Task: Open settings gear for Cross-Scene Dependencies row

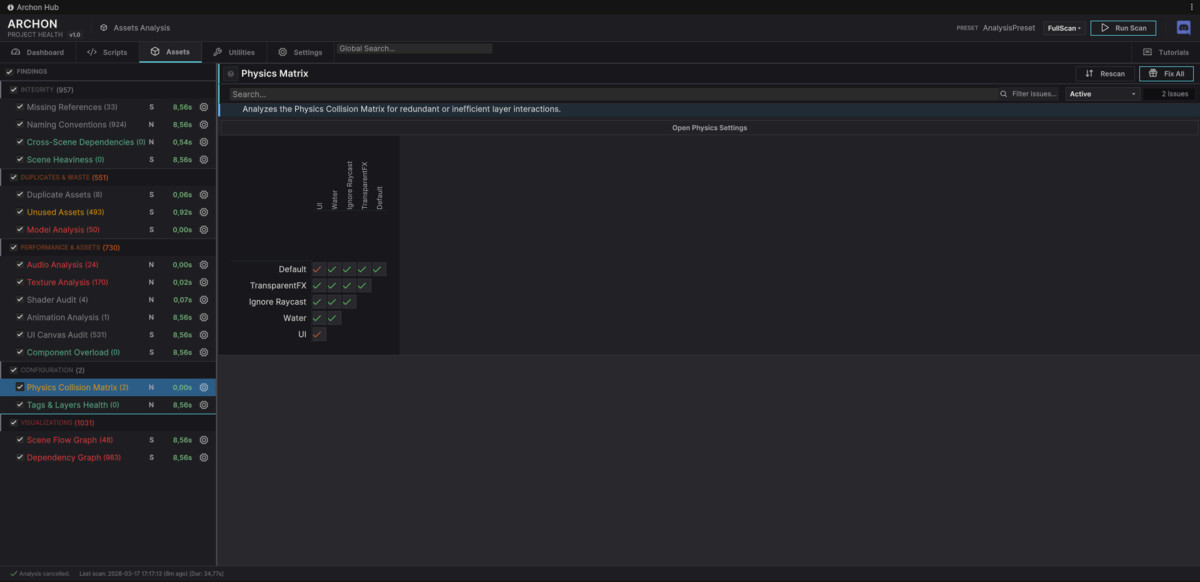Action: click(x=203, y=142)
